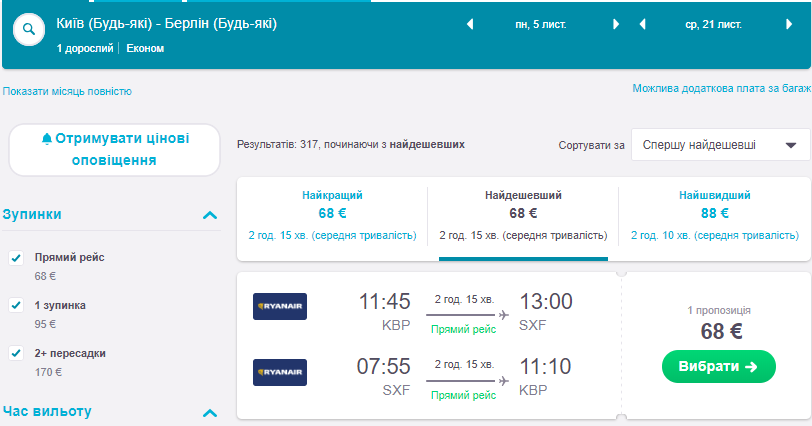Click Ryanair logo on outbound flight

(280, 306)
